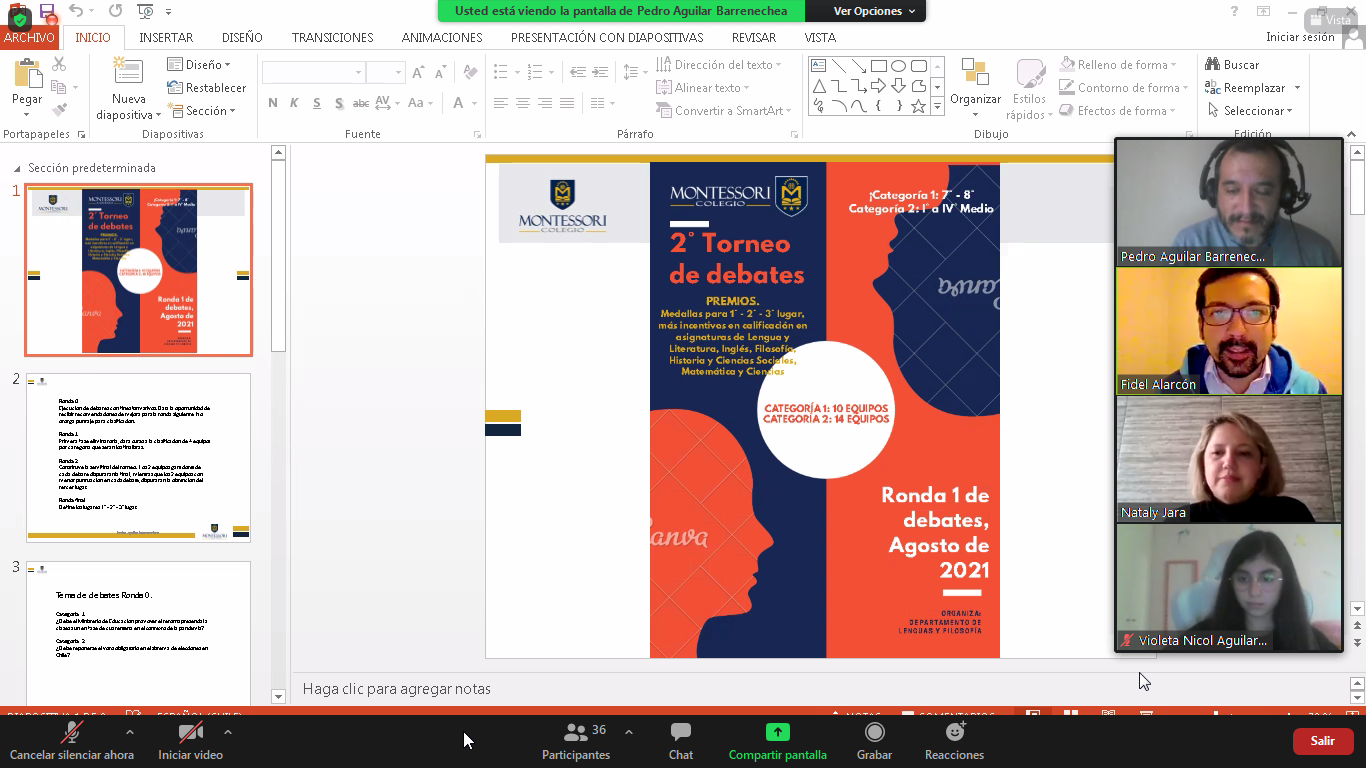1366x768 pixels.
Task: Click the Nueva diapositiva icon
Action: pos(128,72)
